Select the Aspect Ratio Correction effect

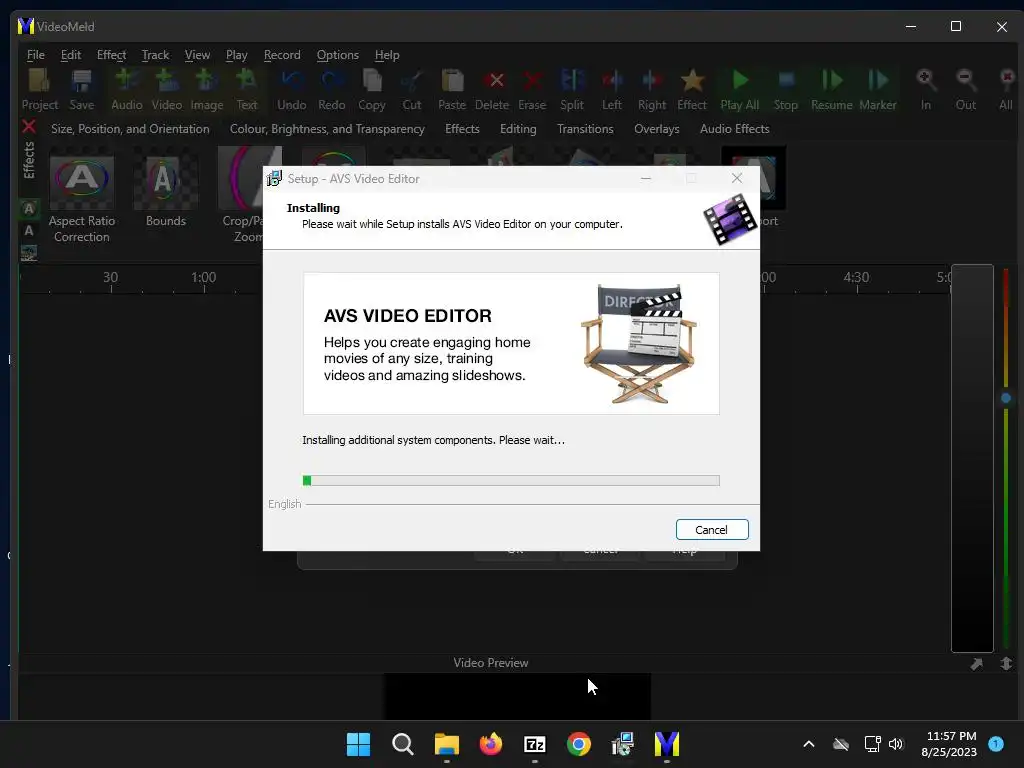(x=82, y=196)
